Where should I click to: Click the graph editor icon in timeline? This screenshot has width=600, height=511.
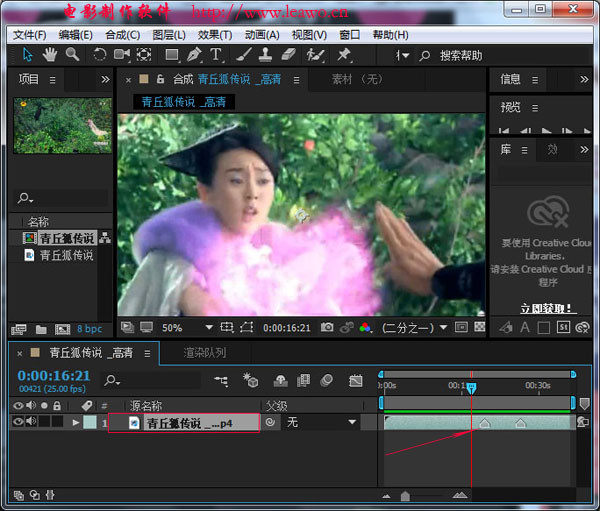(x=355, y=381)
